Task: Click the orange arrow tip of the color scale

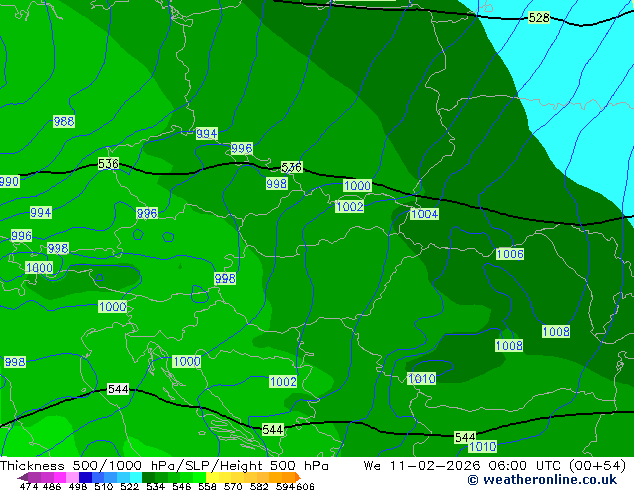Action: (x=298, y=477)
